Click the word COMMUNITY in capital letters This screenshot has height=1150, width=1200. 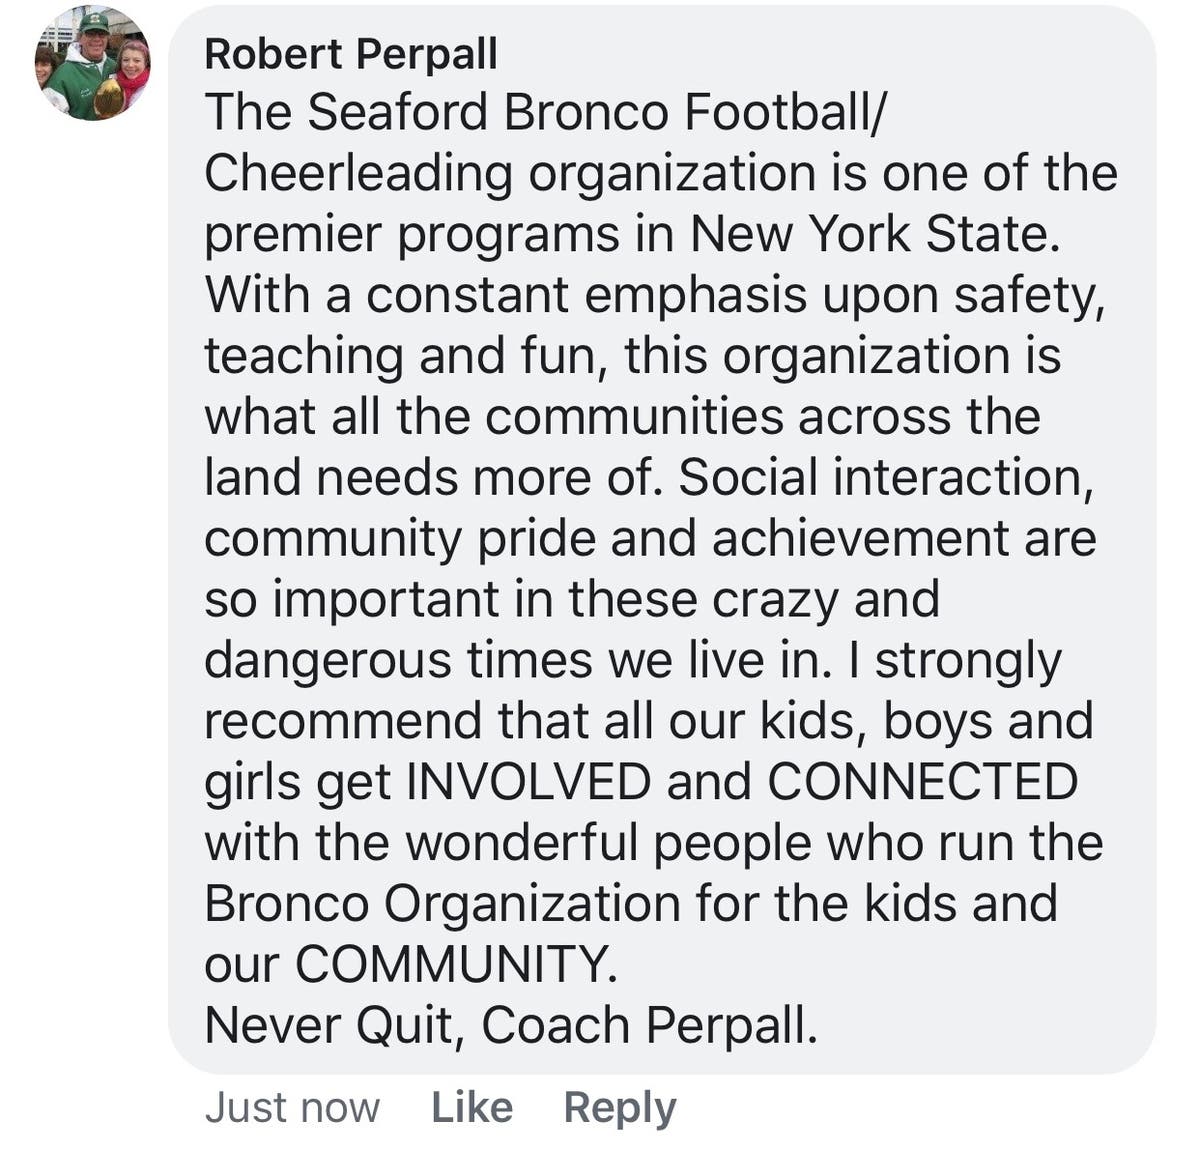450,964
